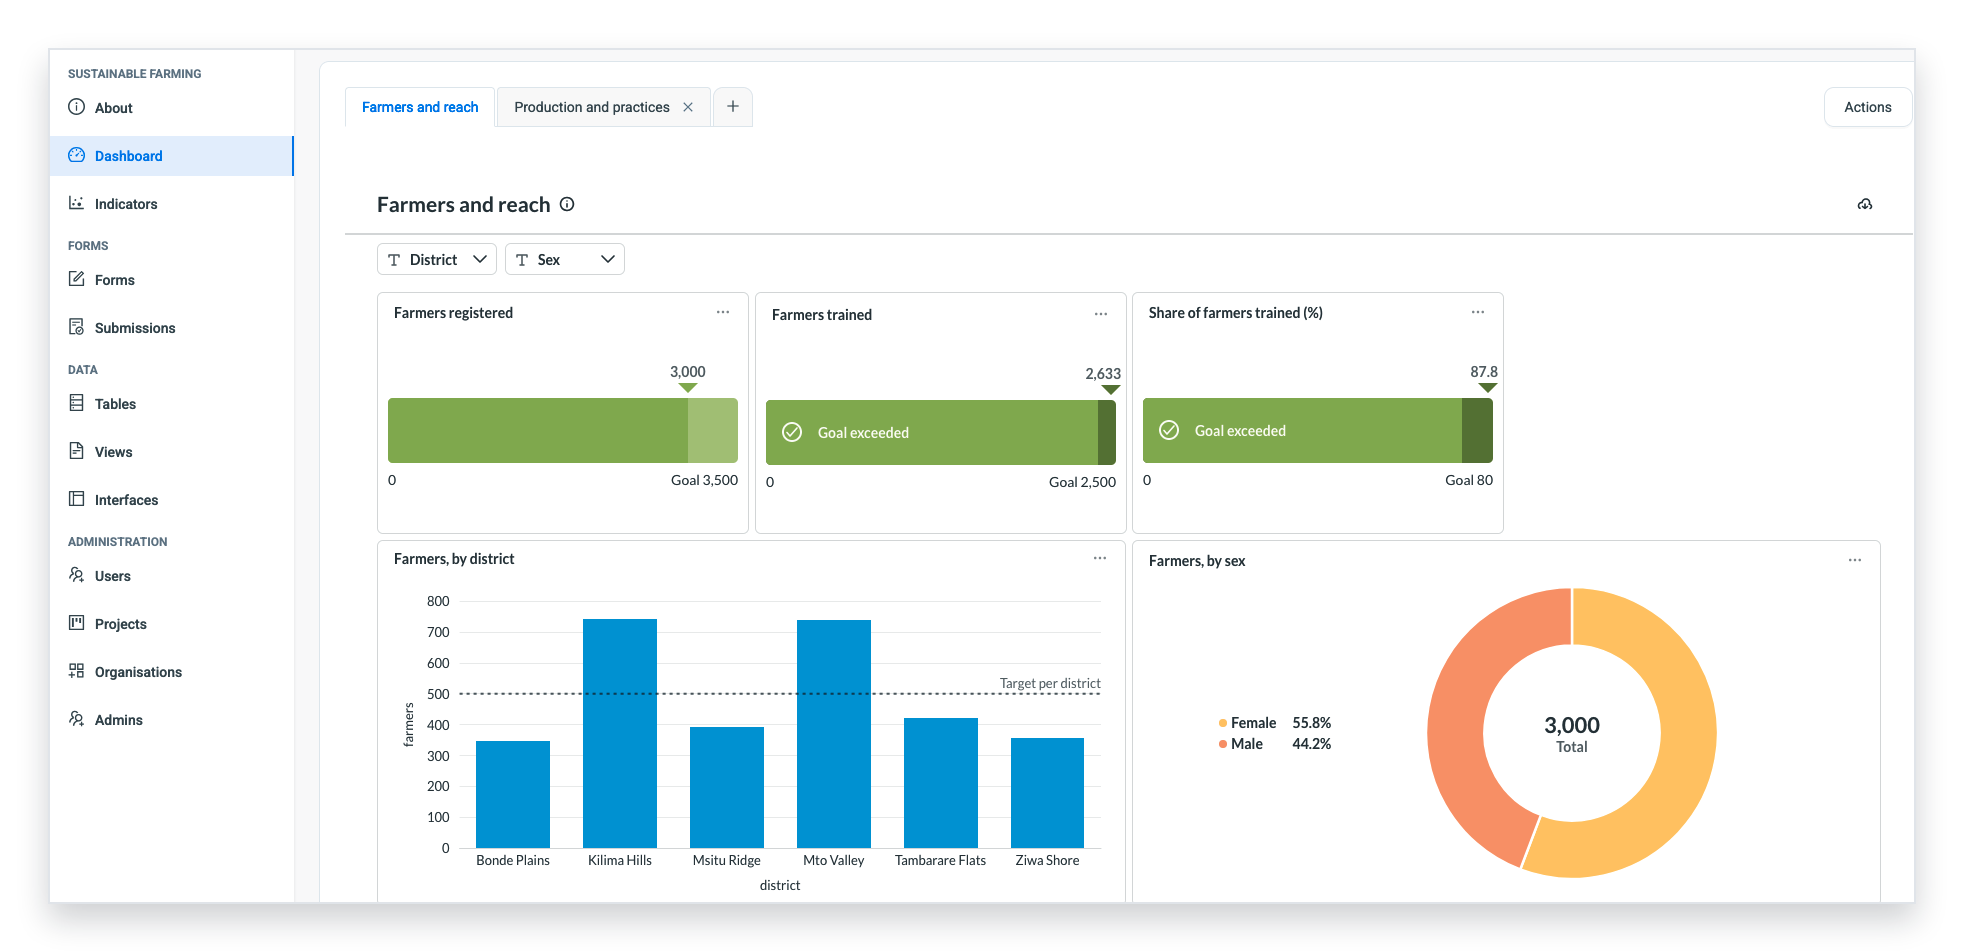The image size is (1964, 952).
Task: Click the Farmers trained Goal exceeded bar
Action: (x=941, y=432)
